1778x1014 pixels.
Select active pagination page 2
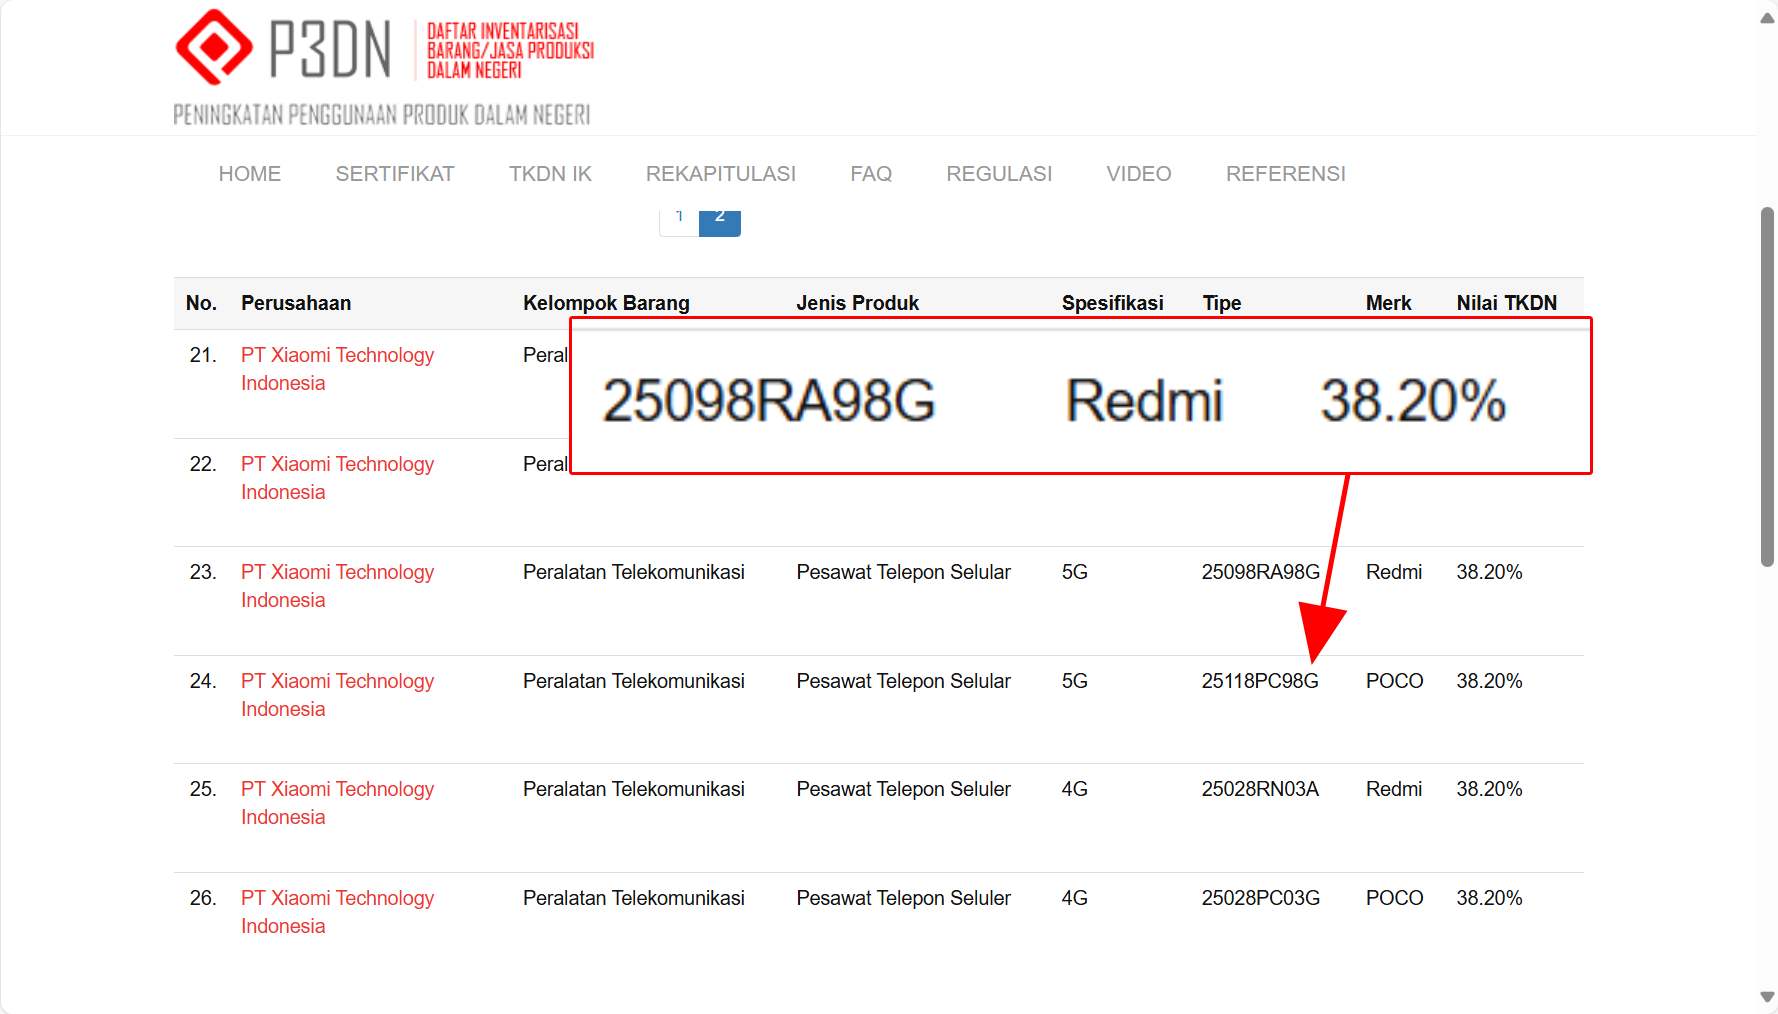[720, 222]
